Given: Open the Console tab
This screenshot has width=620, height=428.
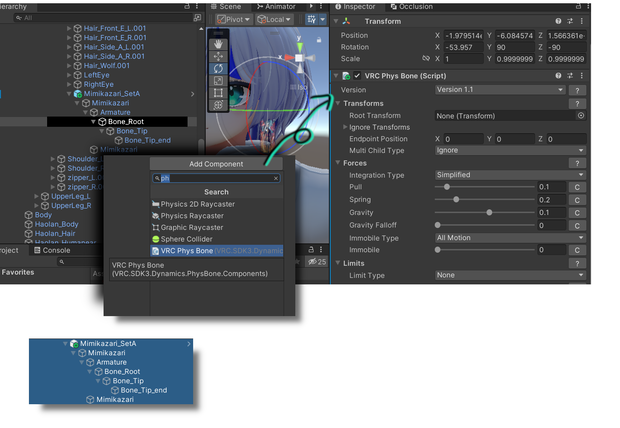Looking at the screenshot, I should [x=52, y=250].
